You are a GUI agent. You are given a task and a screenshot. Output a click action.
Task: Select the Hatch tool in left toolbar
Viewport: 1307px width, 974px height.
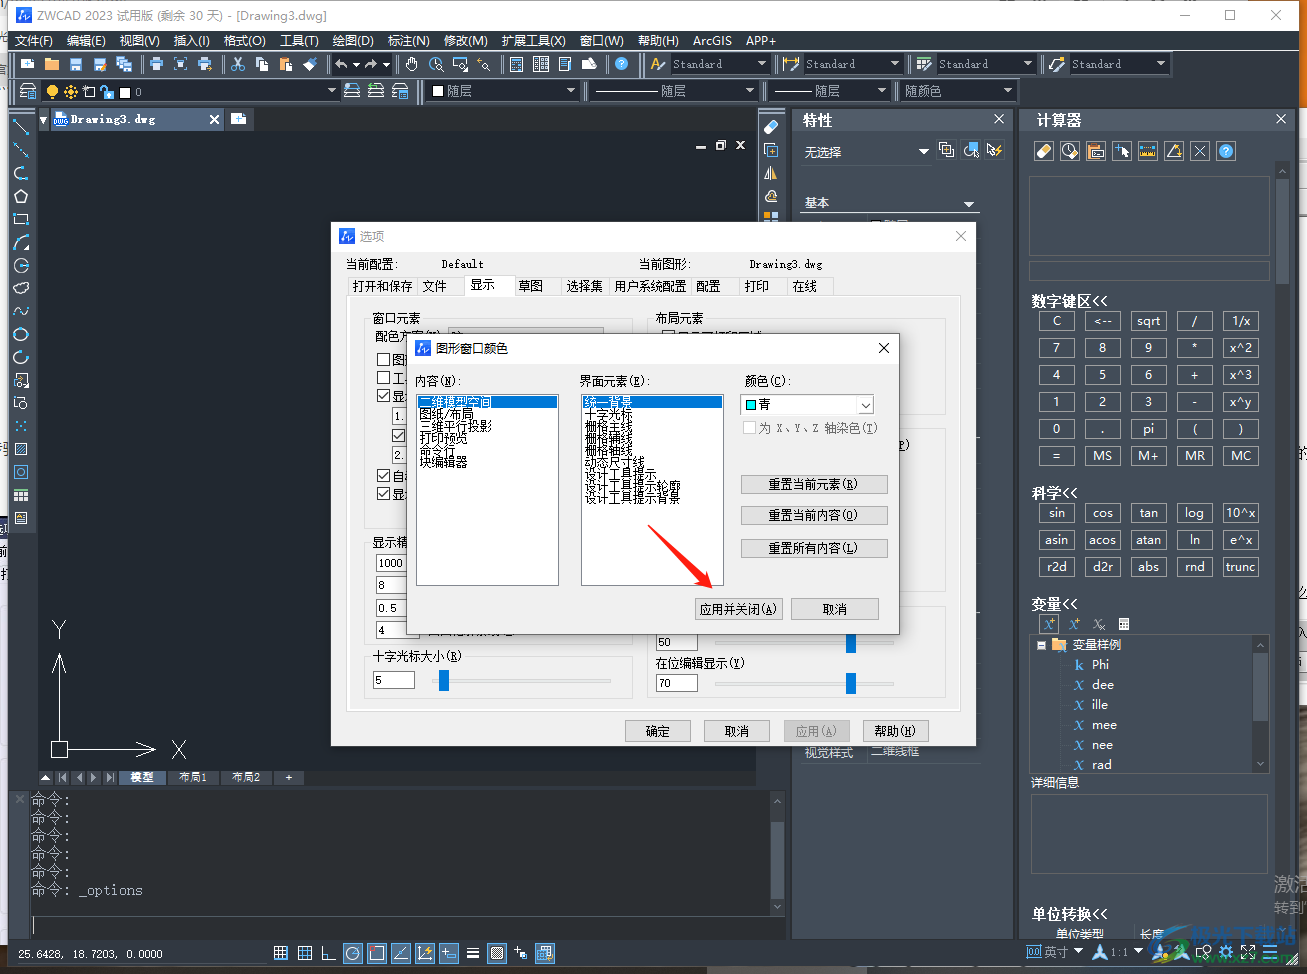pos(21,449)
